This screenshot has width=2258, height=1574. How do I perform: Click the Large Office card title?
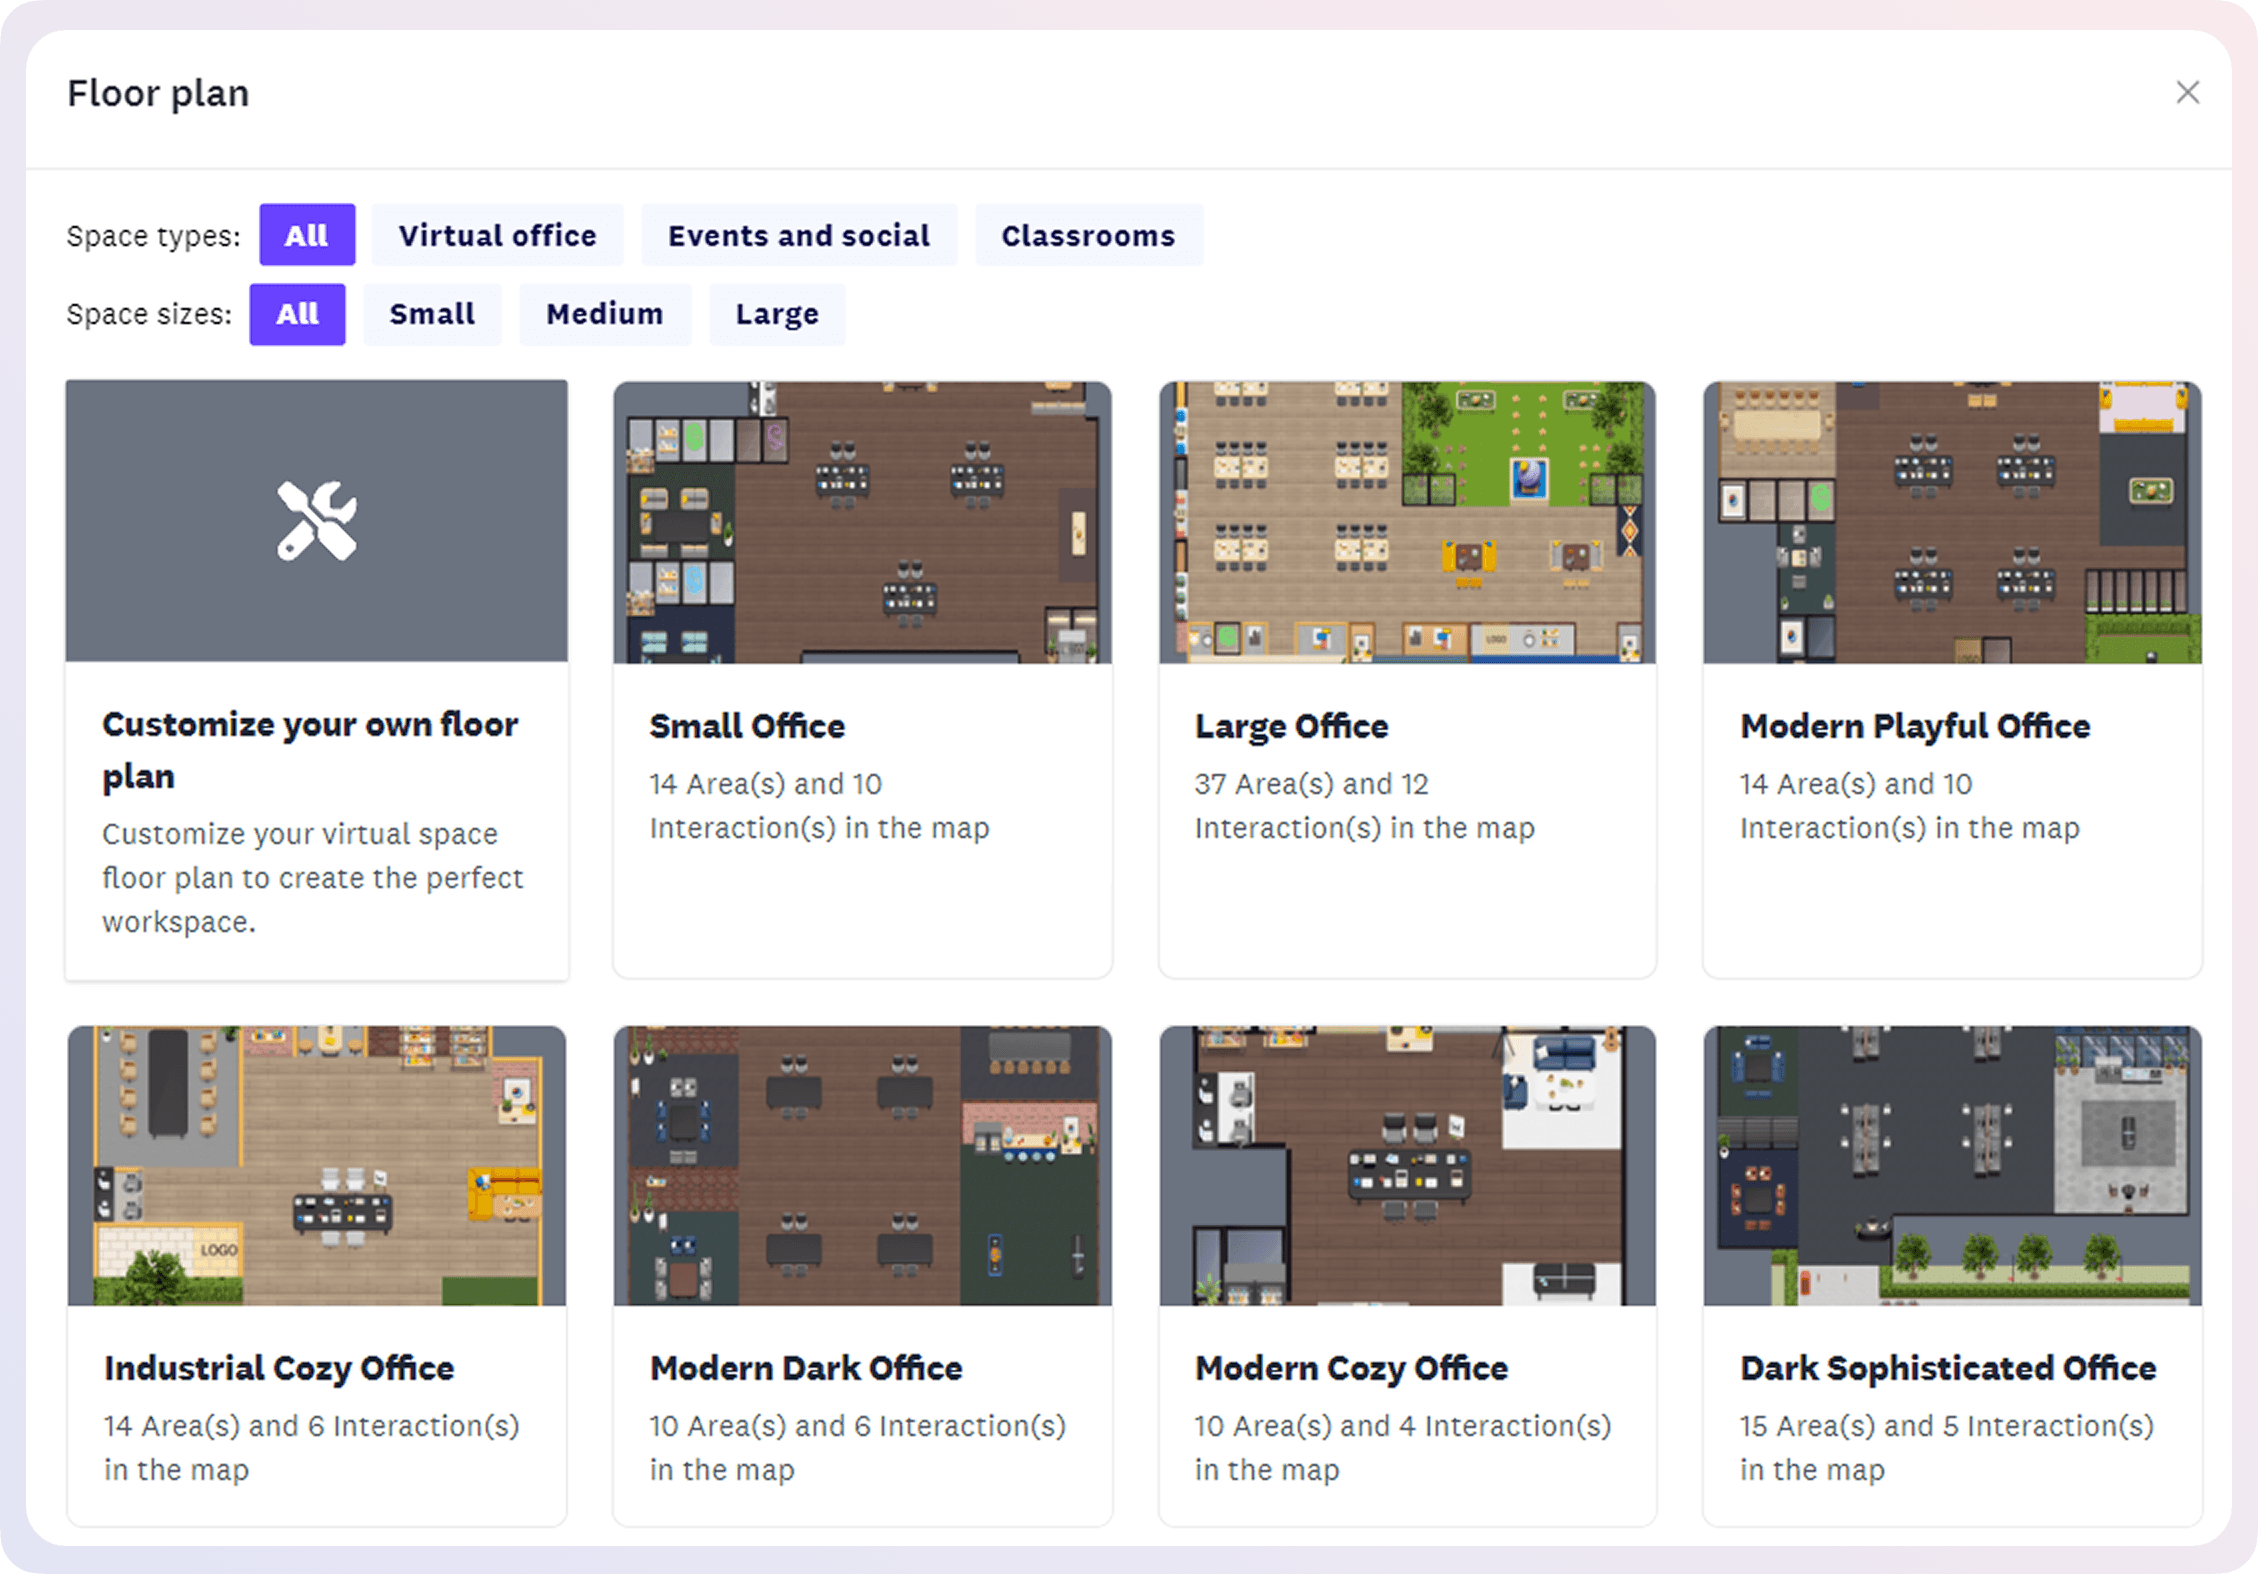pyautogui.click(x=1291, y=726)
